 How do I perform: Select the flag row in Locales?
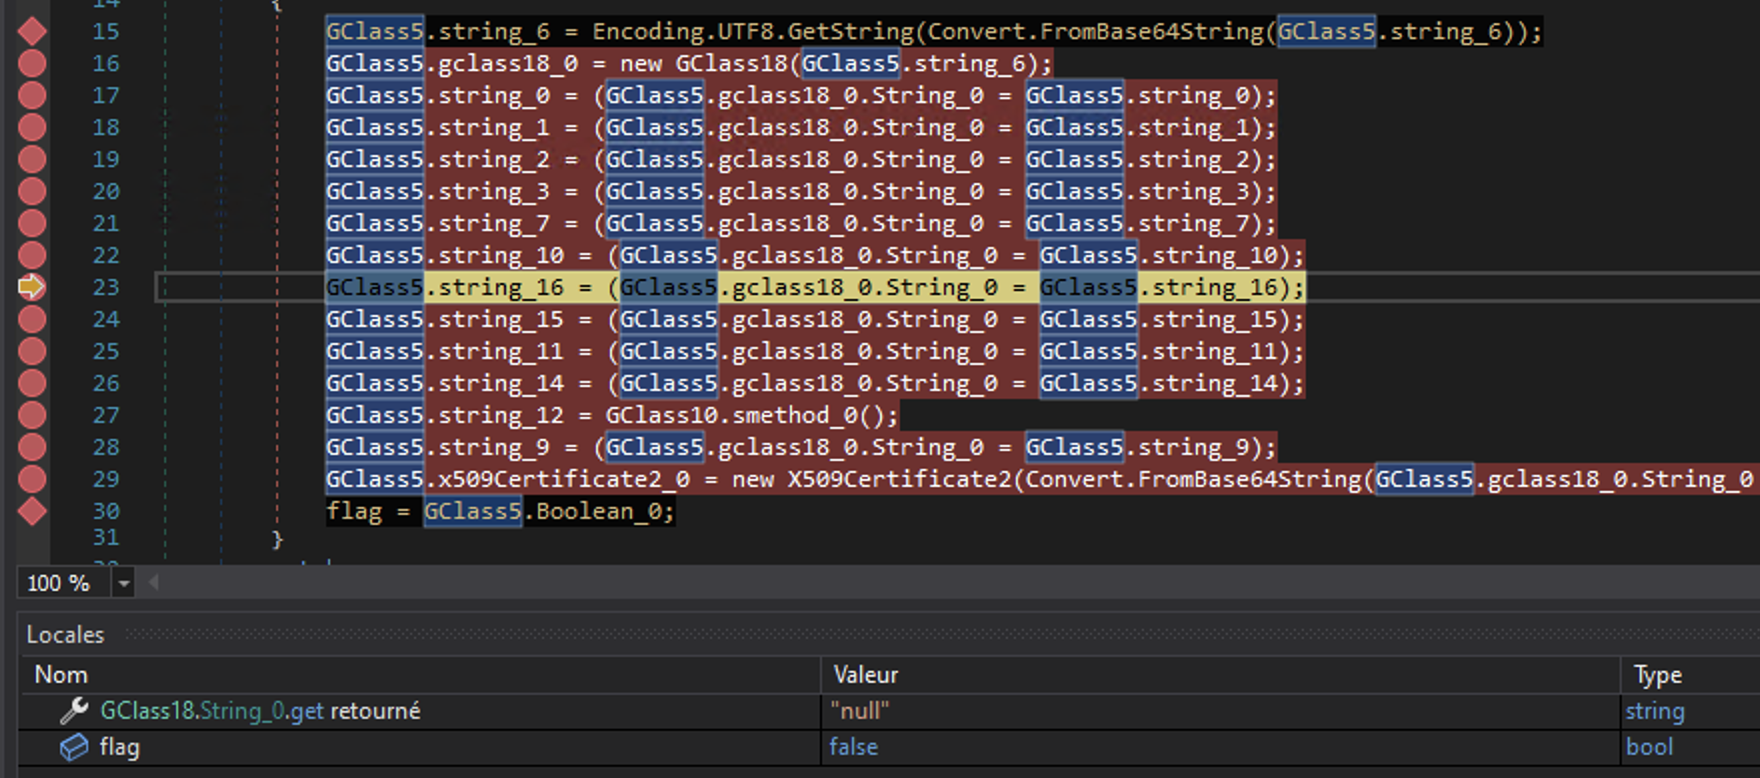[x=119, y=747]
